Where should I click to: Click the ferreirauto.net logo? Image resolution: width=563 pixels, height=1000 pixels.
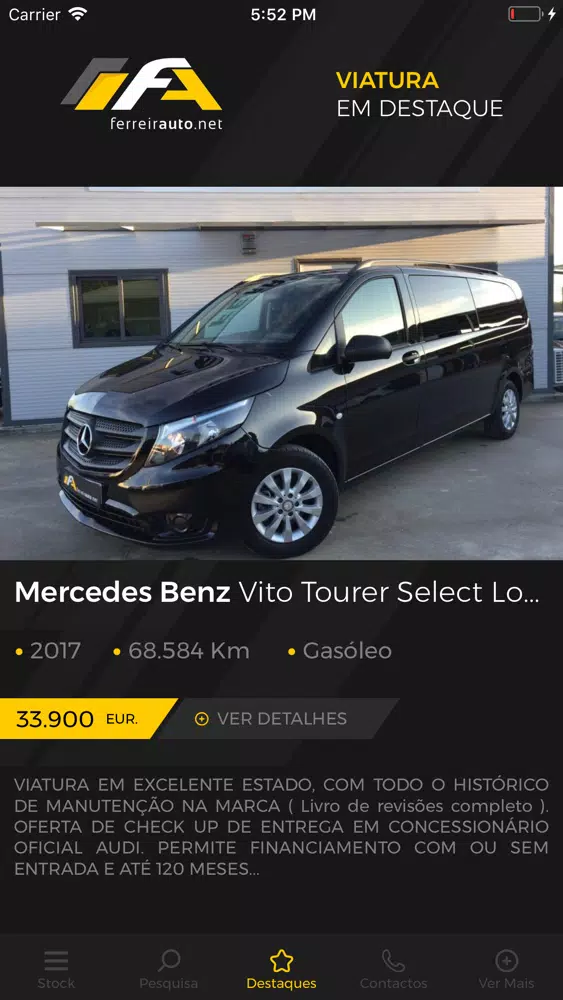(x=143, y=94)
